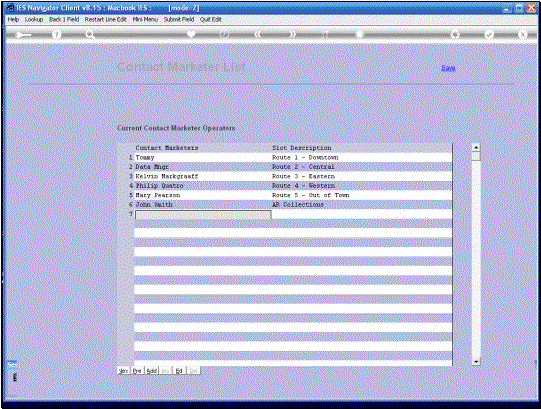Click the list scrollbar's up arrow
The image size is (541, 409).
click(x=476, y=147)
